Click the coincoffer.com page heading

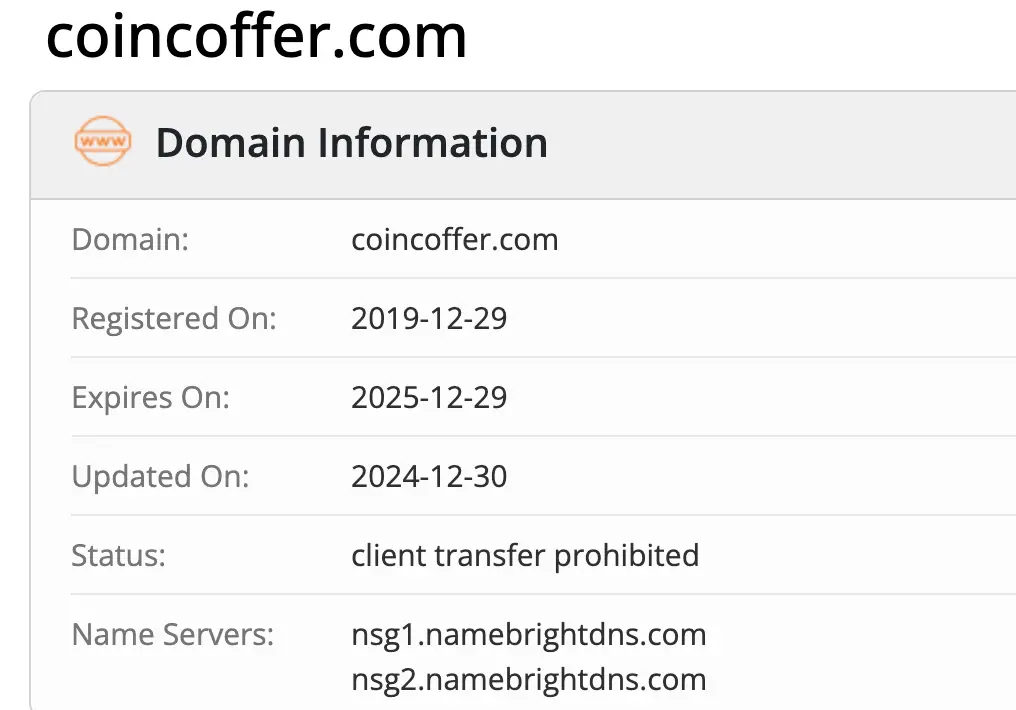256,37
